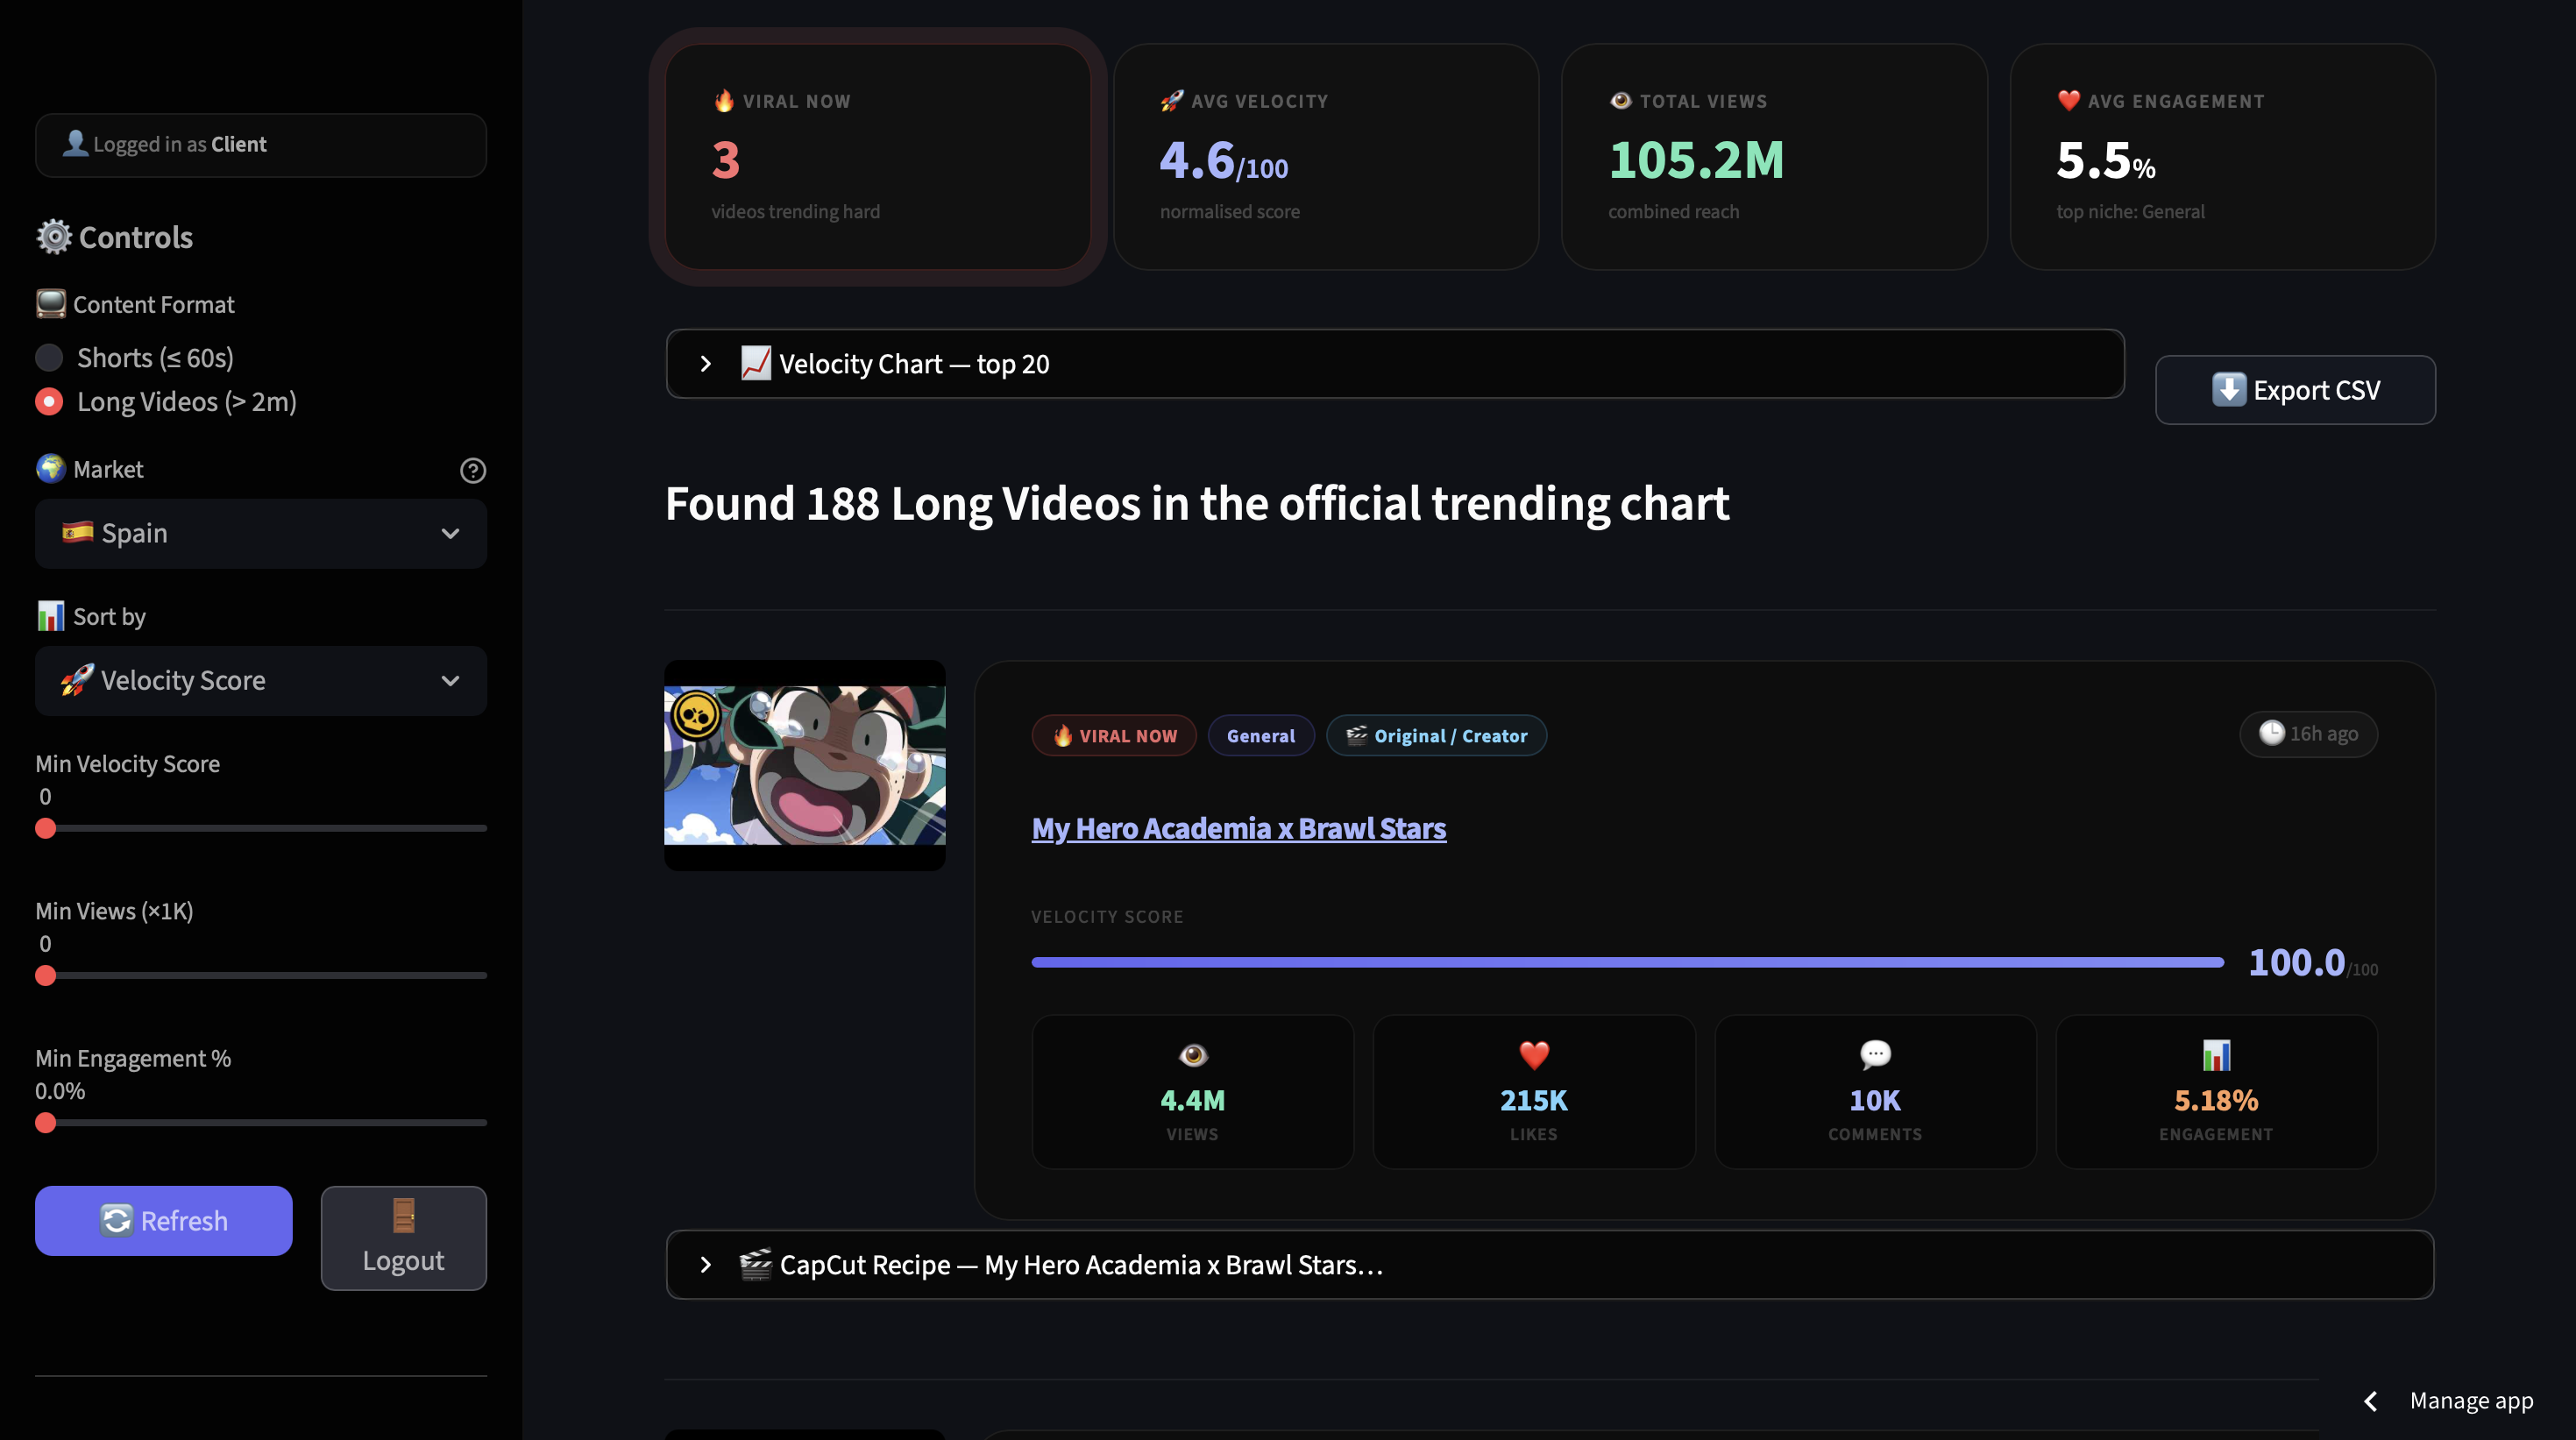Click the clock icon in the 16h ago badge

[2271, 733]
